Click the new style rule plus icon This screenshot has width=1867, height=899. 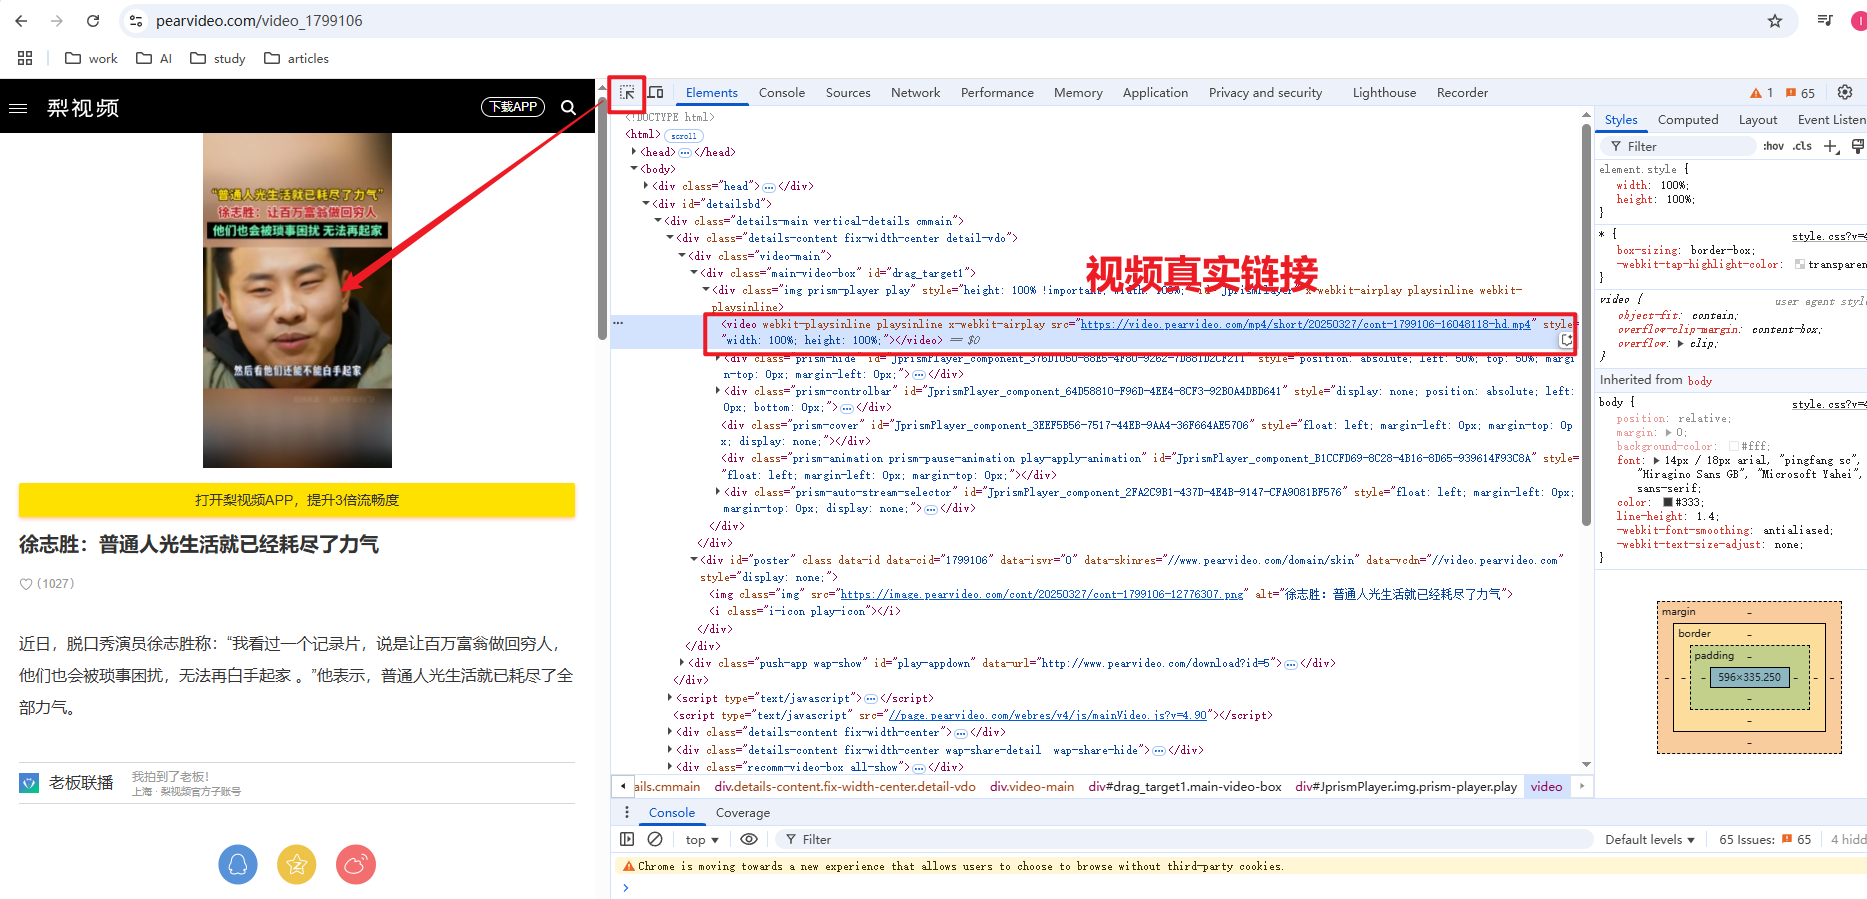1831,146
